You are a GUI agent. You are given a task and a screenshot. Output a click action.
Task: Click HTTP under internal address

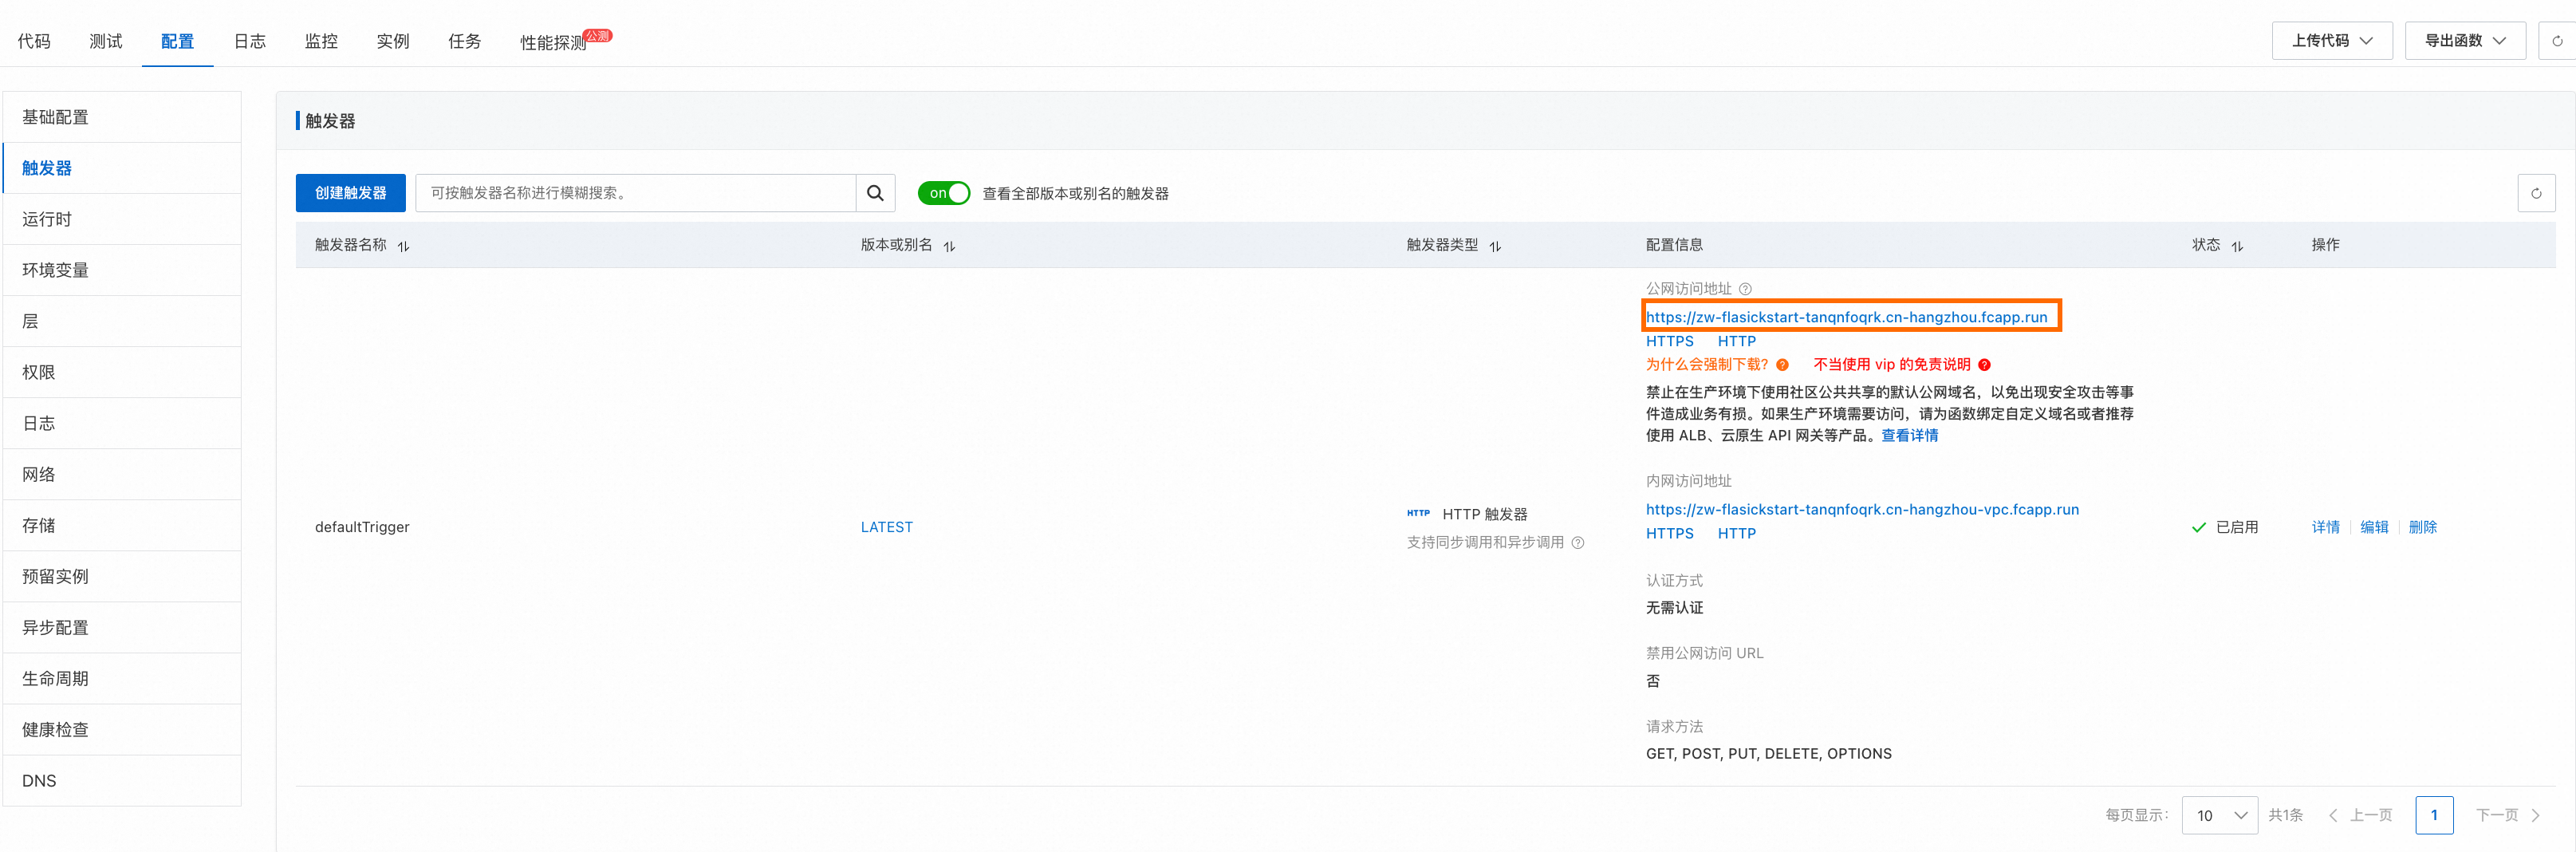[1736, 533]
